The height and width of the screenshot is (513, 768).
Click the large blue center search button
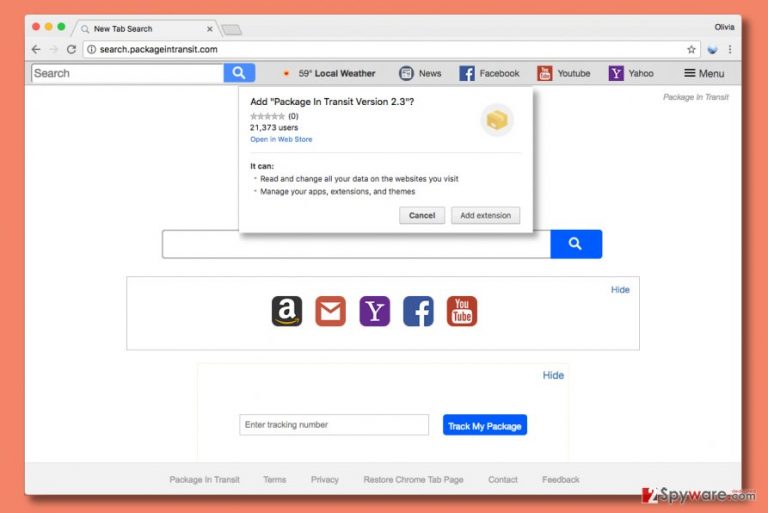click(576, 244)
